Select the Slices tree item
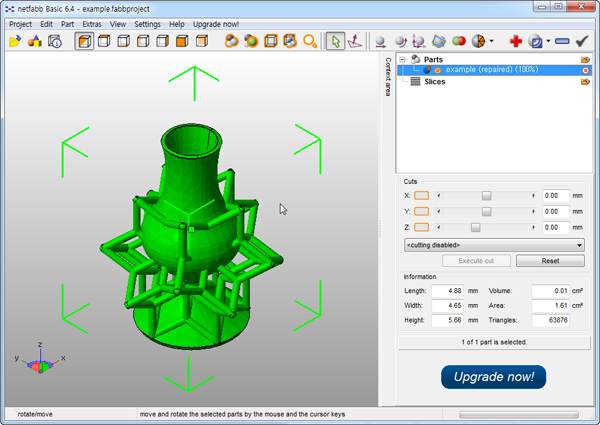The height and width of the screenshot is (425, 600). 434,81
